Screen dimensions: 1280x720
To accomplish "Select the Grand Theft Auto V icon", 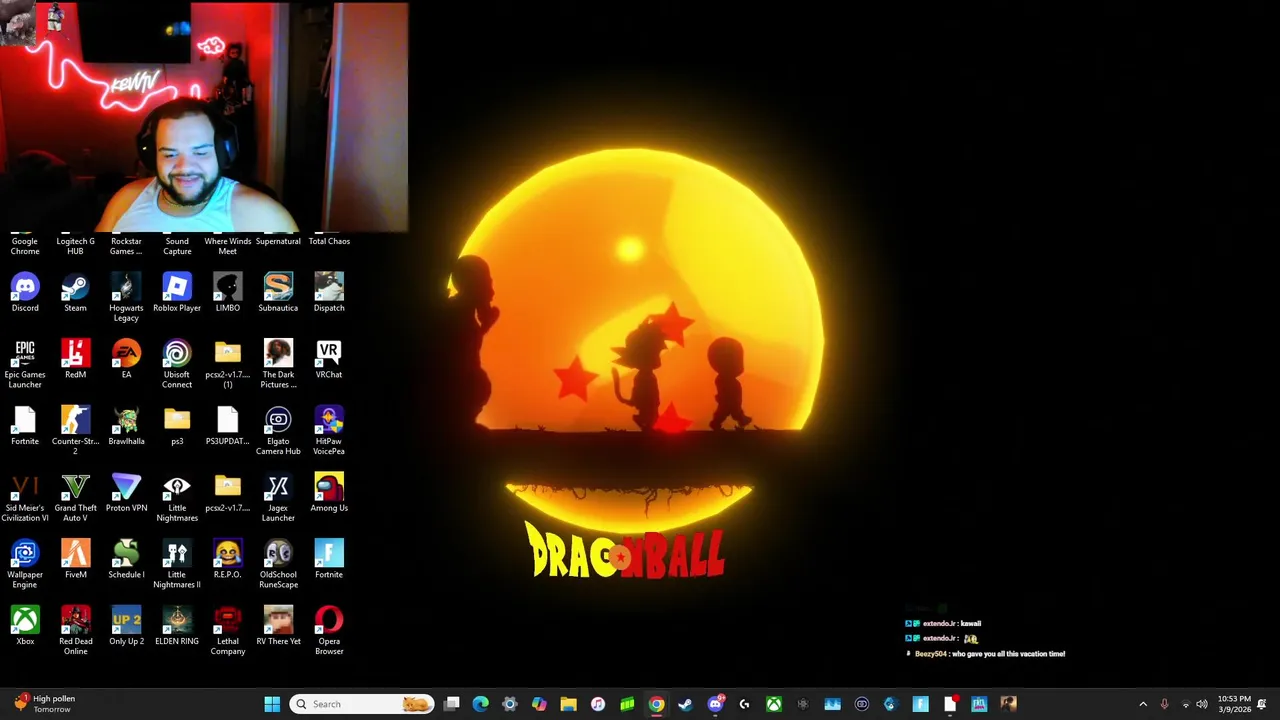I will (75, 498).
